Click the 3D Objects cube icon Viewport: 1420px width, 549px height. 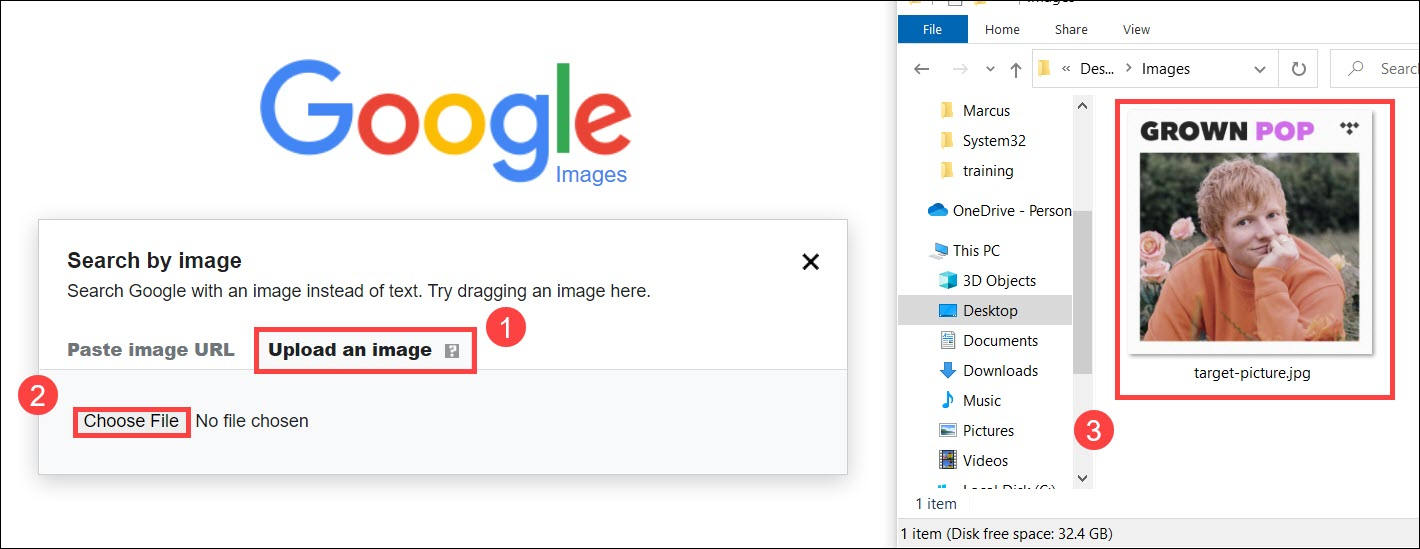948,281
